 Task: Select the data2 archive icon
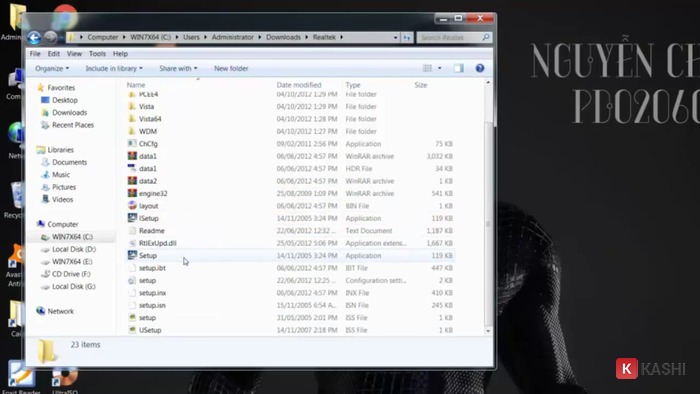[x=132, y=180]
